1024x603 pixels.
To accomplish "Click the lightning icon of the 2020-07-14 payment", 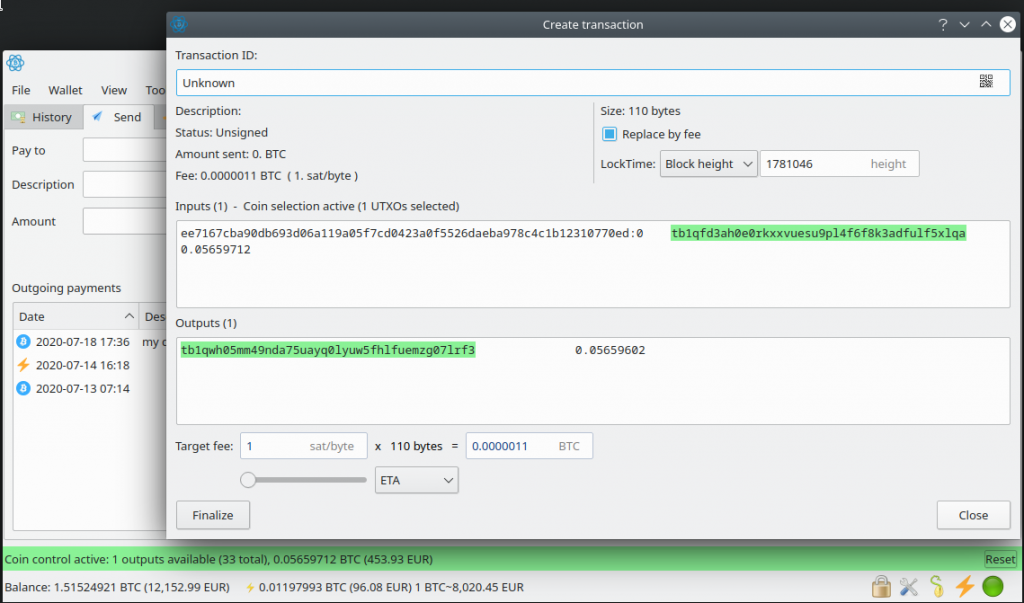I will 23,366.
